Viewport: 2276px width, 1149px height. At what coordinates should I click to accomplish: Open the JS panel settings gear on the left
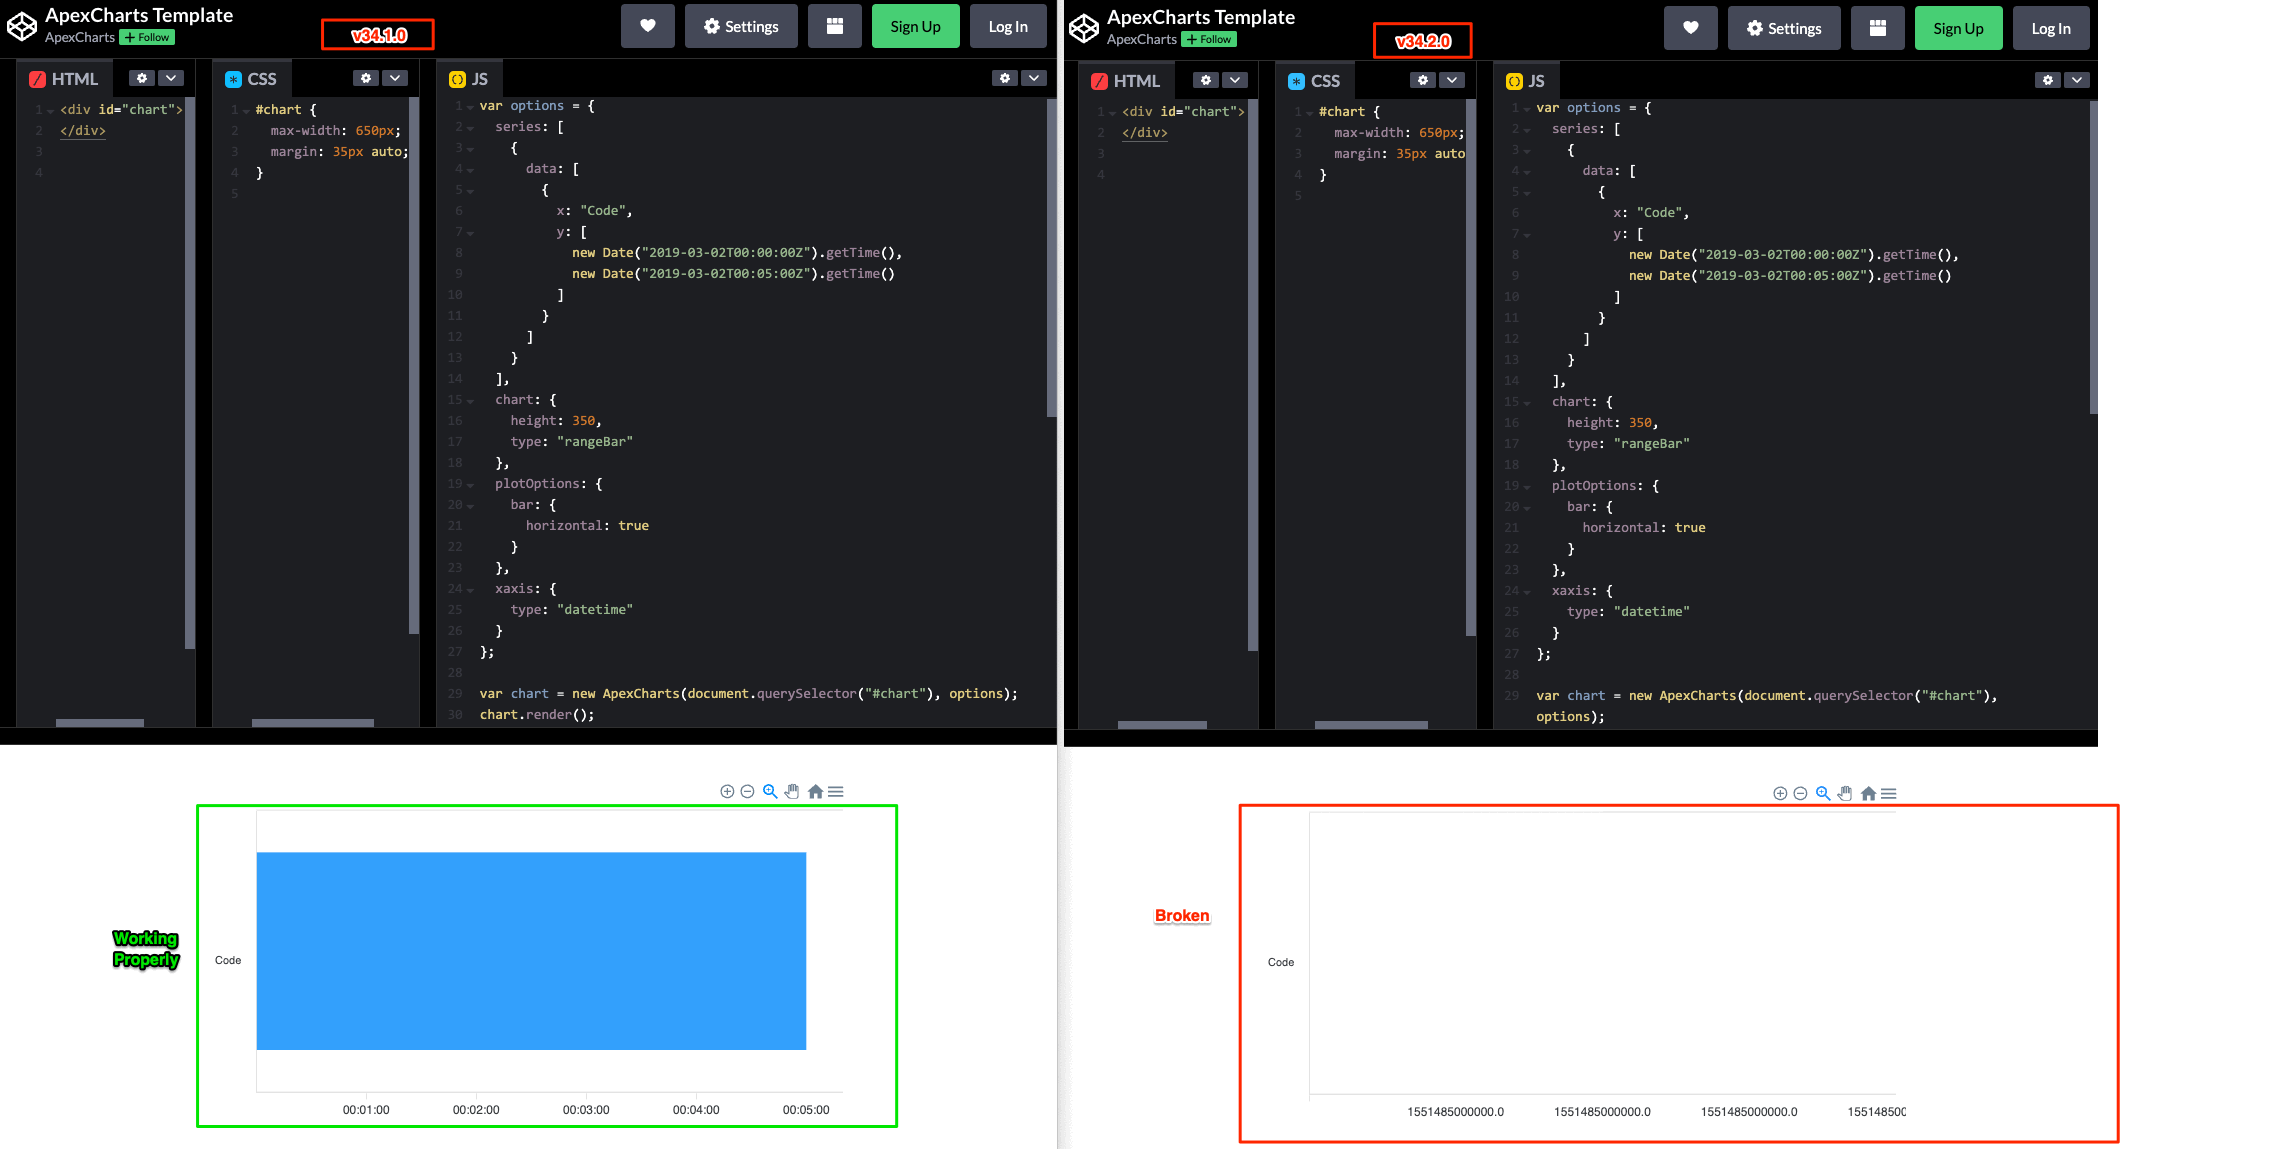pos(1005,77)
